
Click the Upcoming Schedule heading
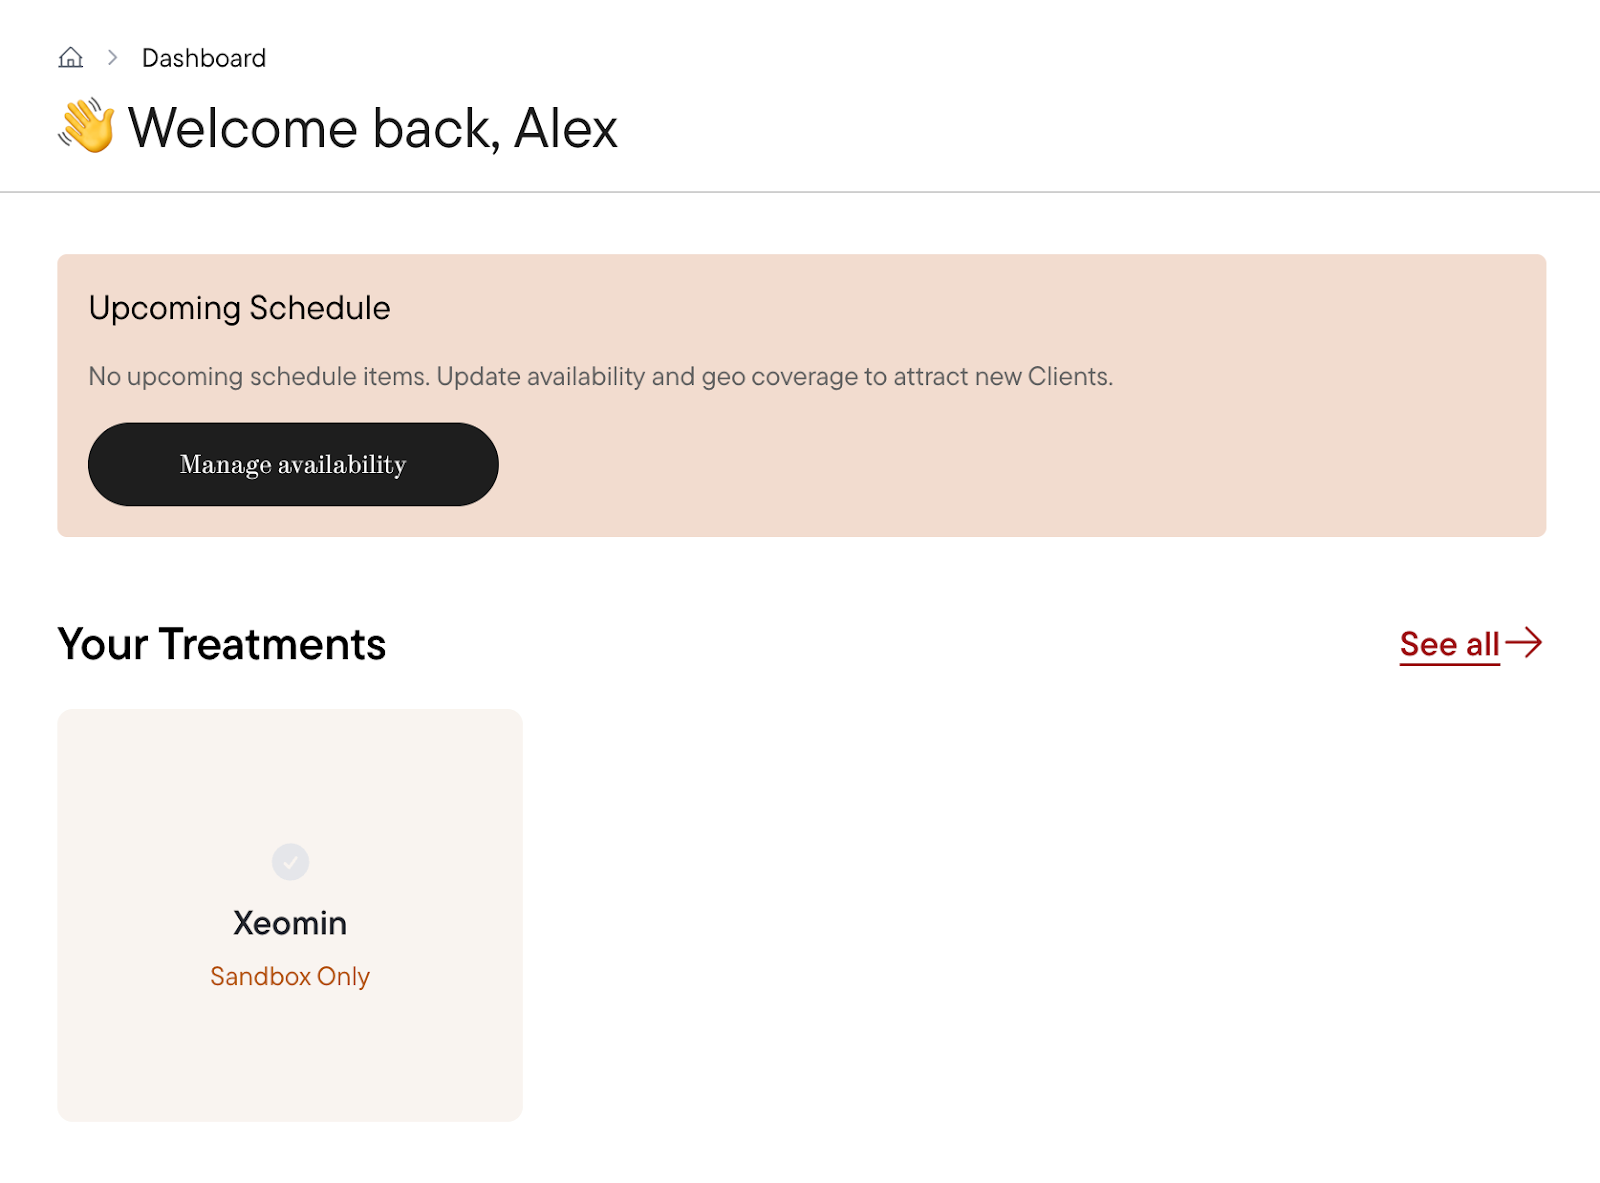point(239,308)
